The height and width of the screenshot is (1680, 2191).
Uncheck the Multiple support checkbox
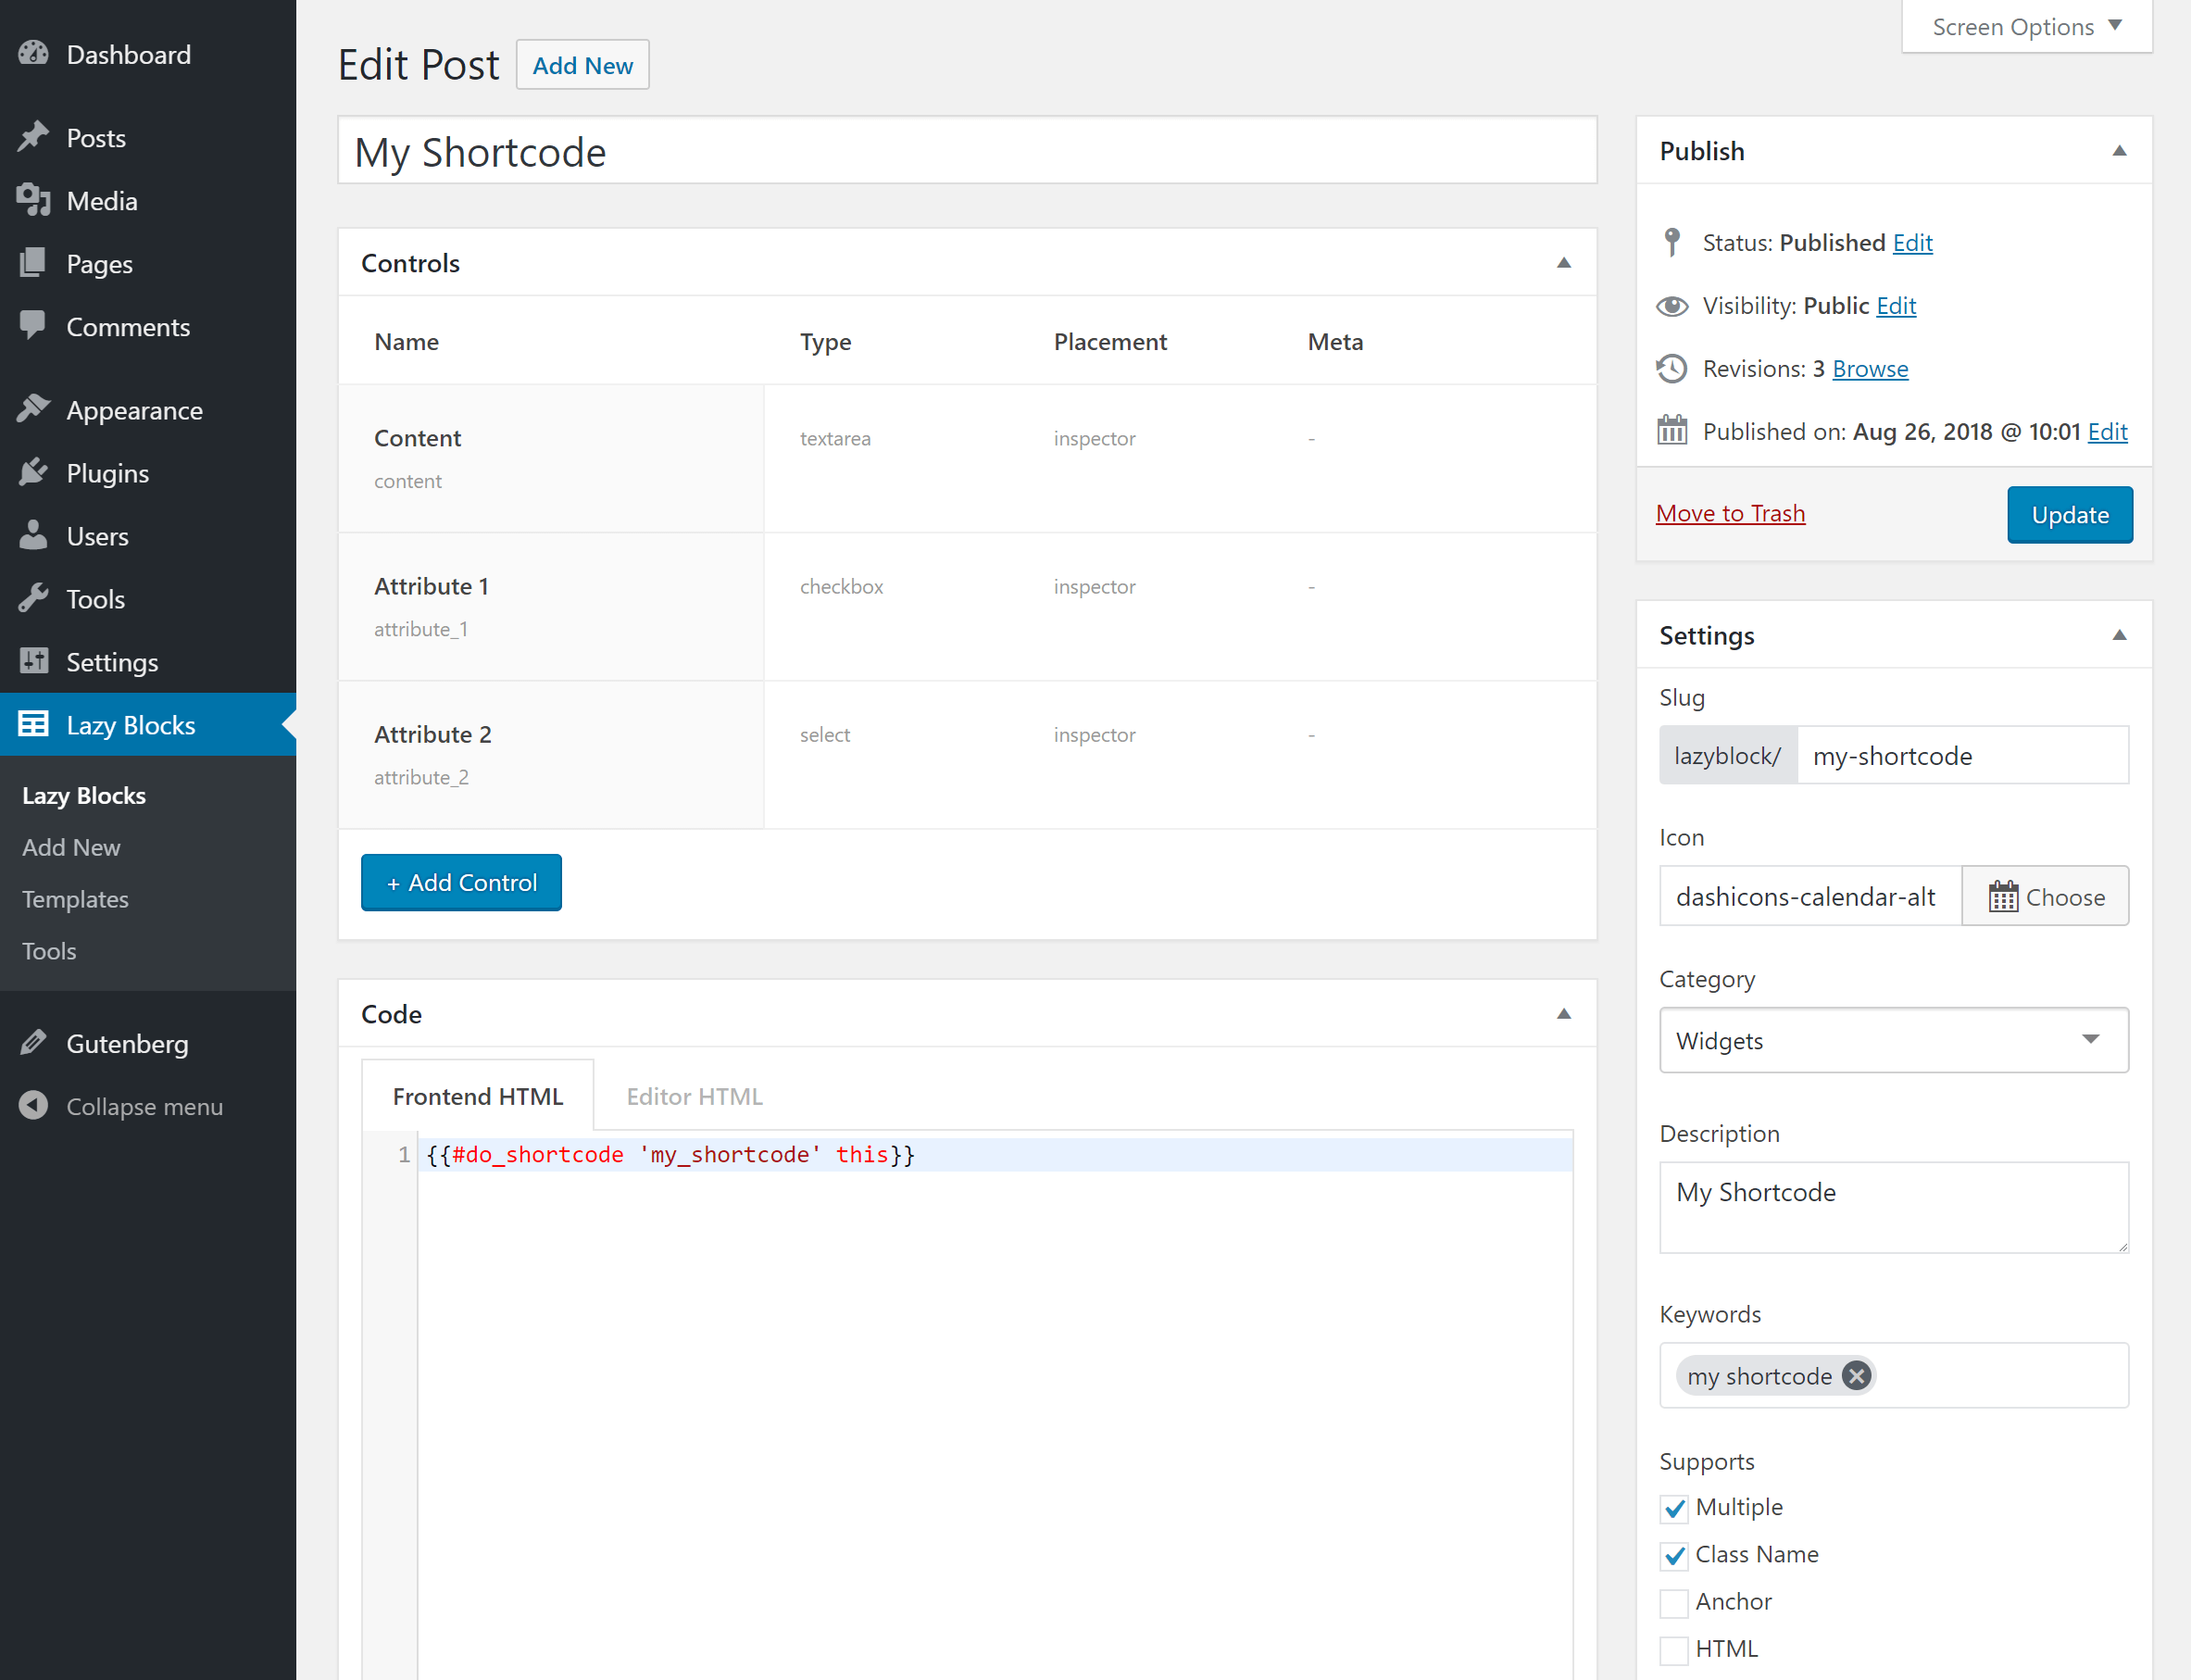tap(1674, 1508)
